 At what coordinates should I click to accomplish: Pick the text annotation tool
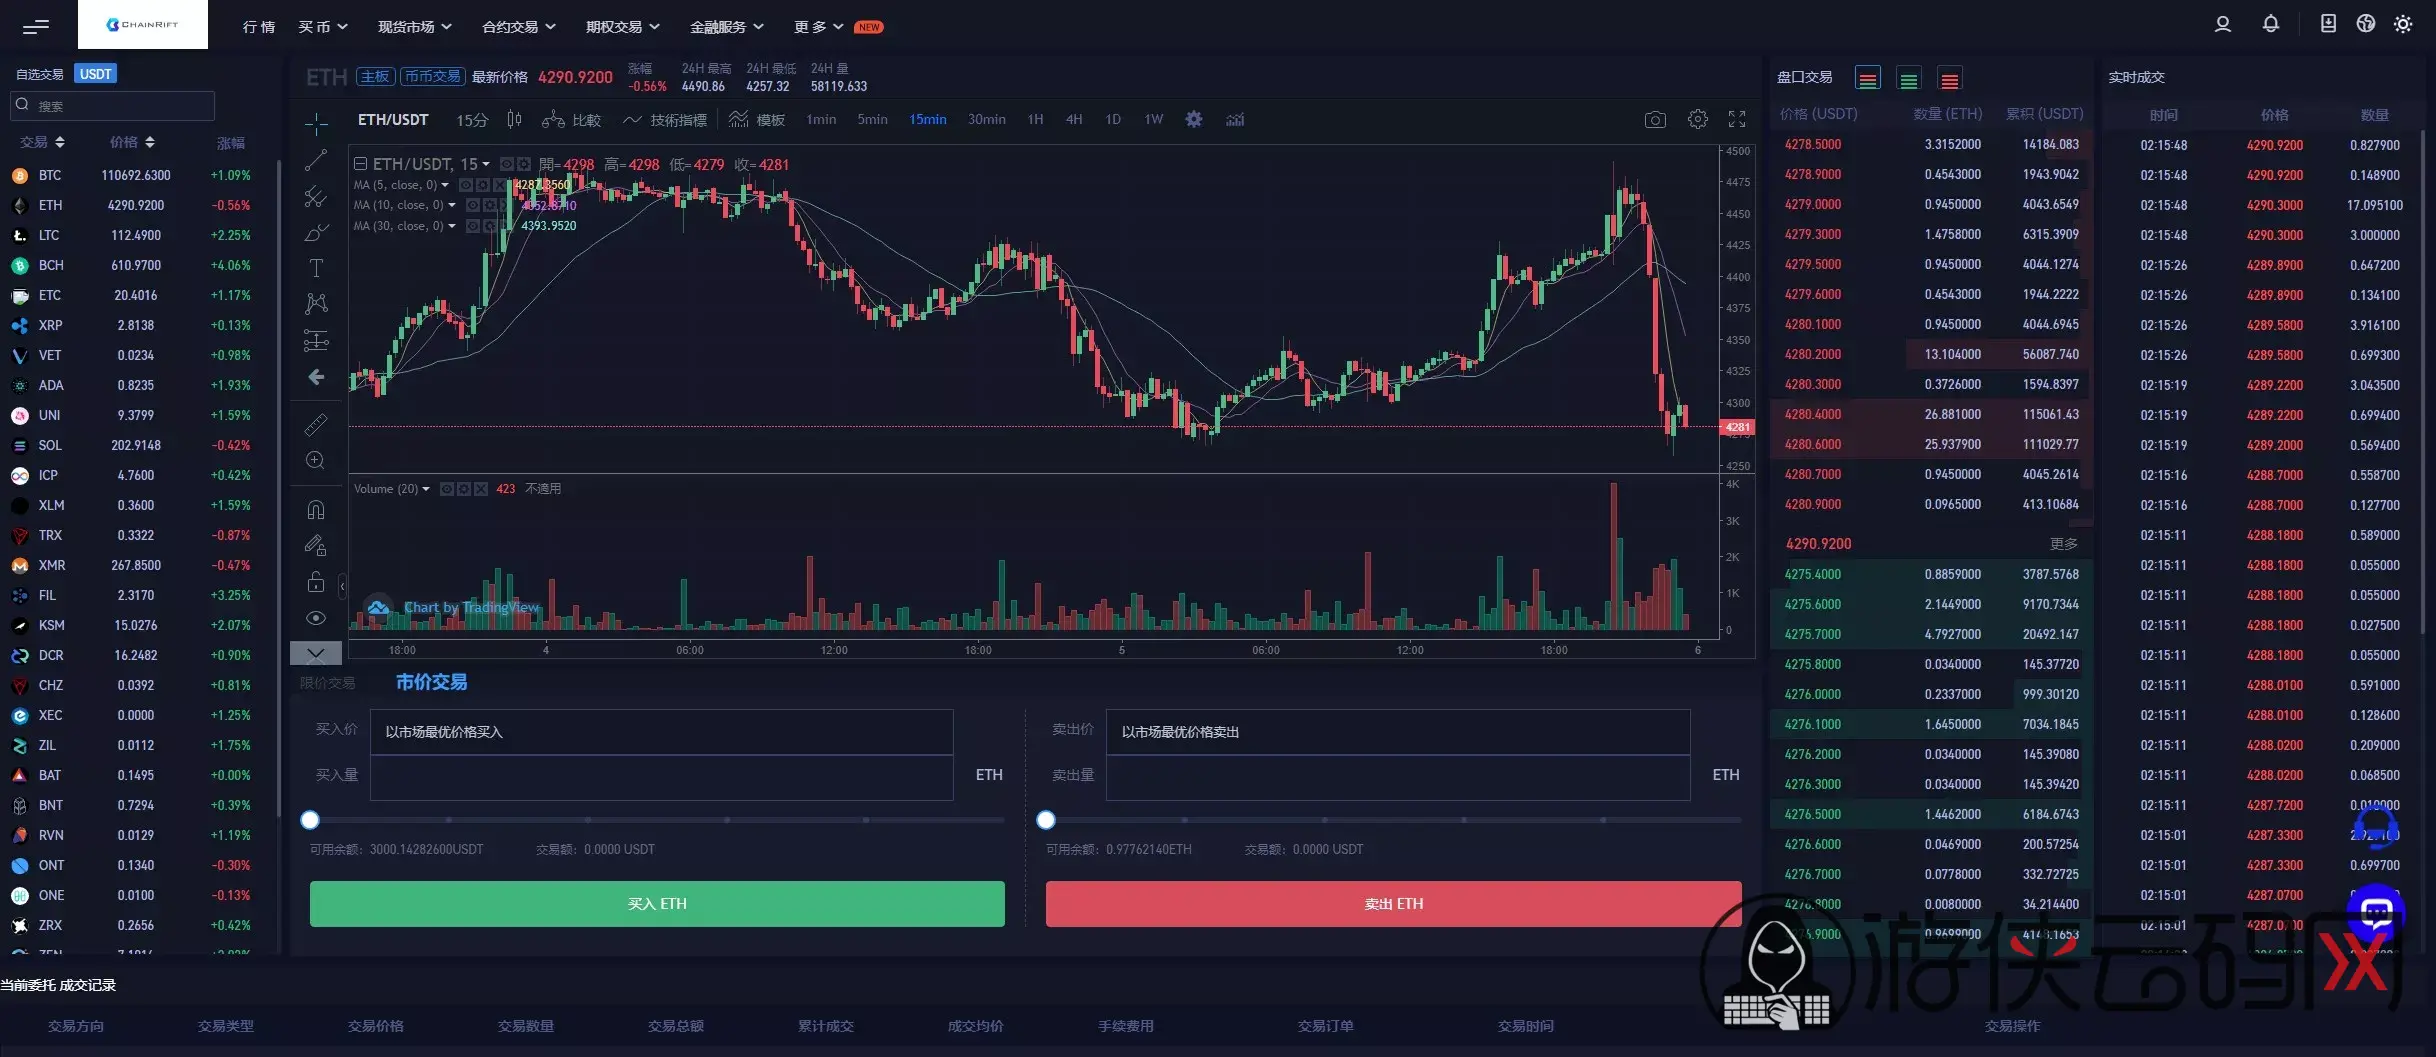tap(316, 268)
